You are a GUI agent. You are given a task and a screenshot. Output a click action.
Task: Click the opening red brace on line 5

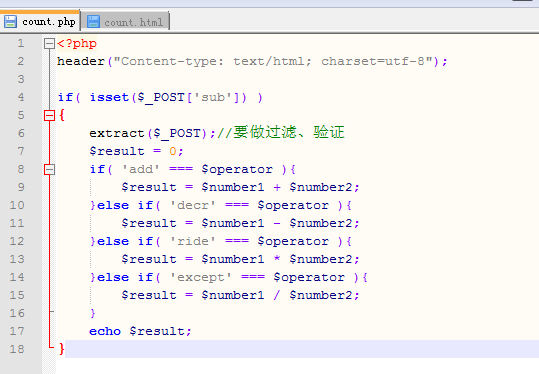pyautogui.click(x=62, y=115)
